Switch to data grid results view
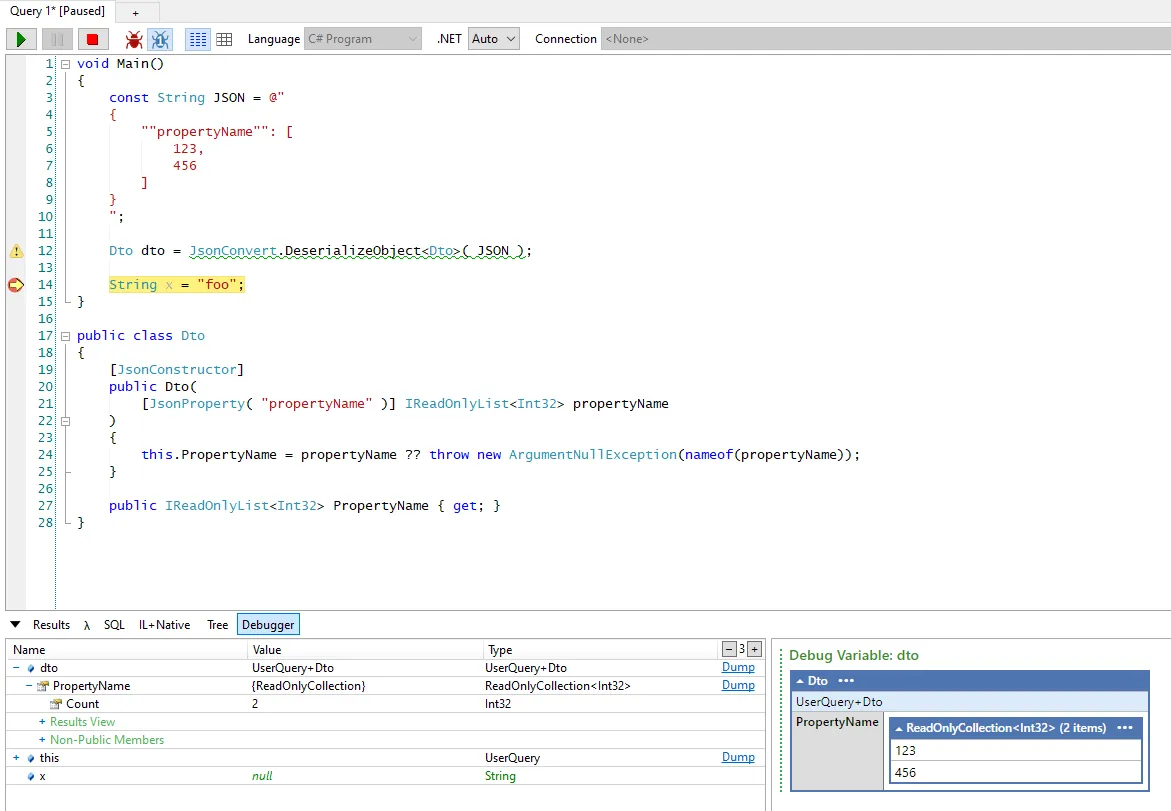Image resolution: width=1171 pixels, height=811 pixels. point(224,39)
